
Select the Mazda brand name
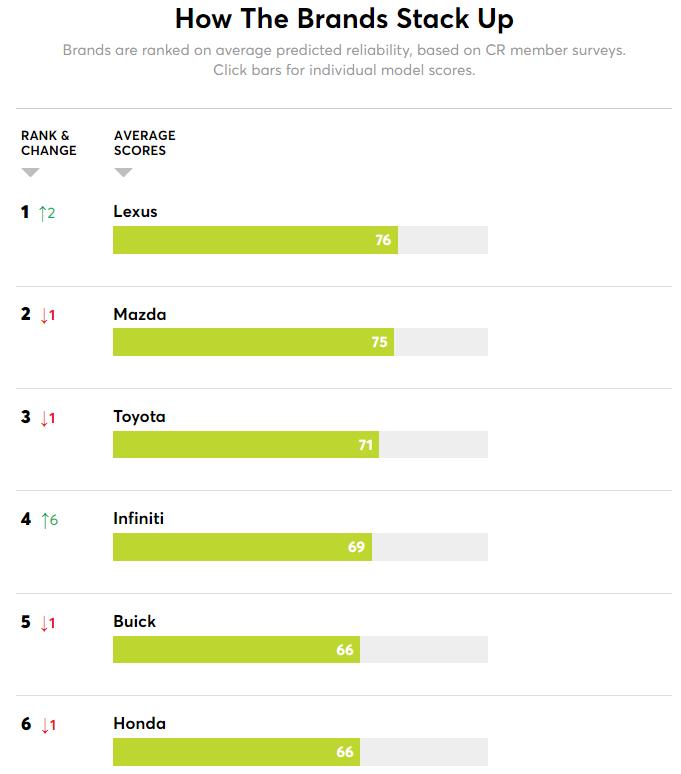tap(140, 314)
